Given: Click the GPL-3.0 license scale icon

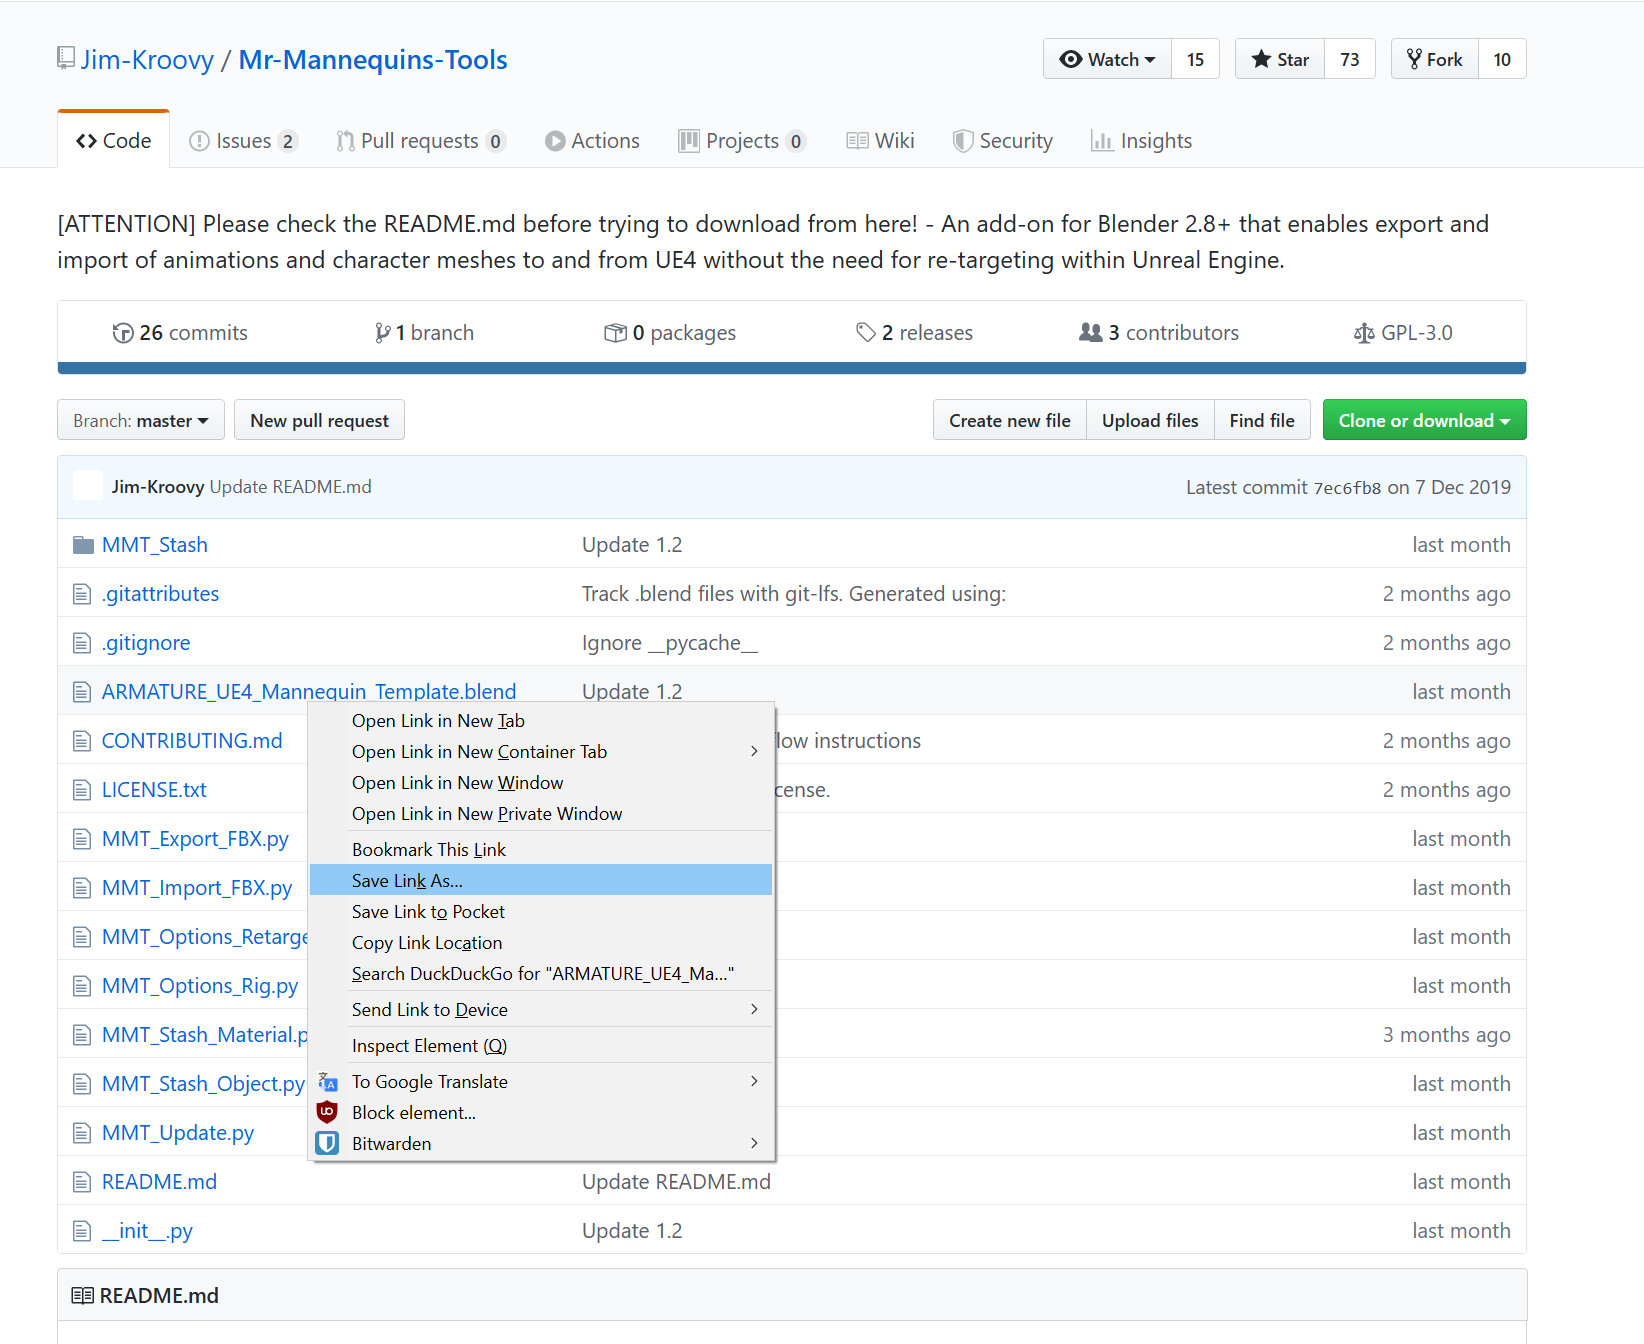Looking at the screenshot, I should pyautogui.click(x=1364, y=333).
